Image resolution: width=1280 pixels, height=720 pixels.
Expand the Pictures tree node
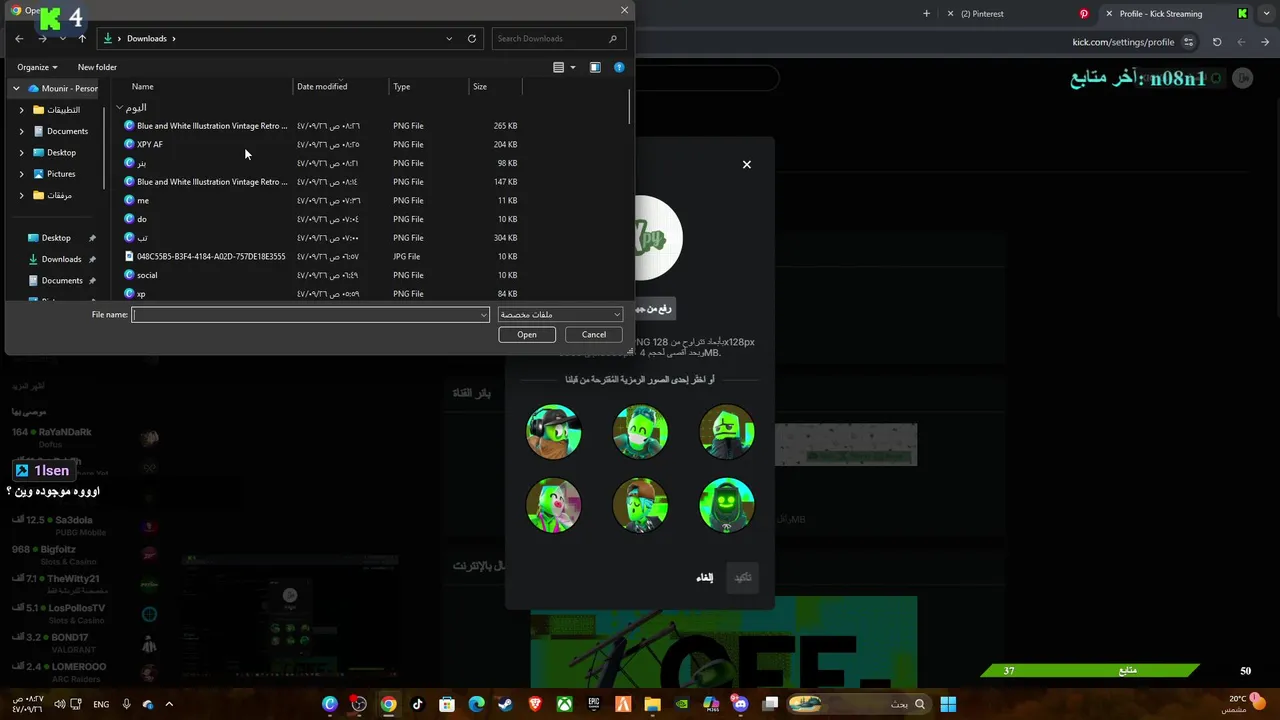22,174
